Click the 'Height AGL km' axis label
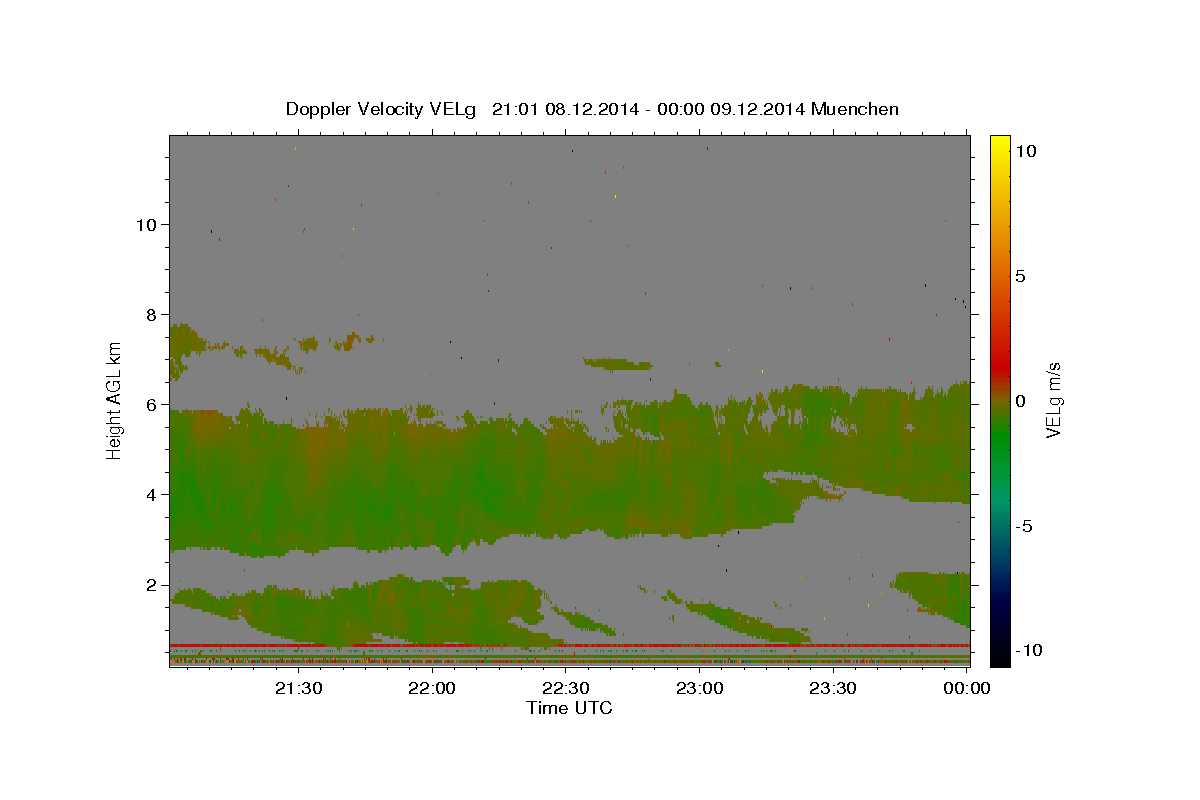The width and height of the screenshot is (1200, 800). click(115, 399)
